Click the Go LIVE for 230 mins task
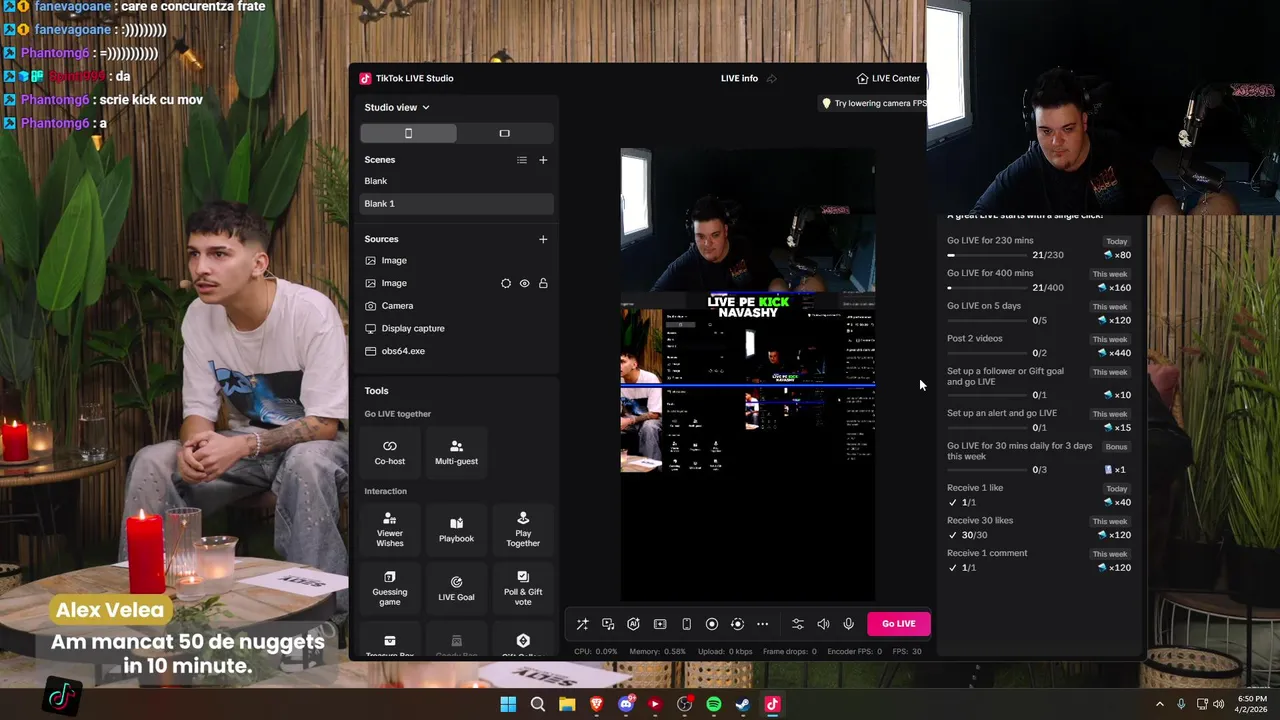The image size is (1280, 720). point(1039,247)
